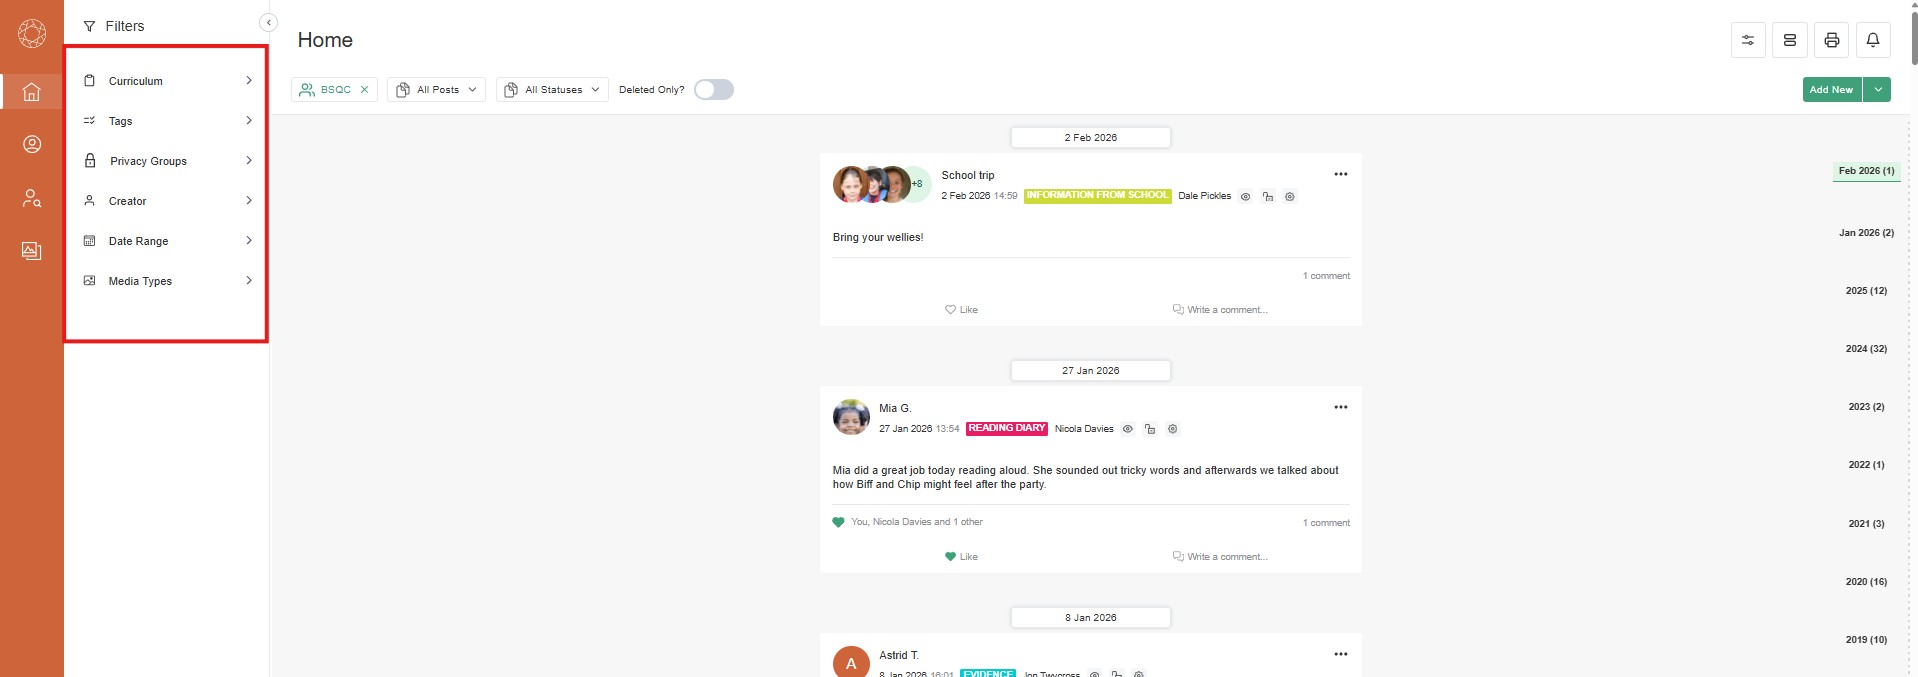Open the Add New dropdown arrow
The width and height of the screenshot is (1918, 677).
click(x=1878, y=90)
